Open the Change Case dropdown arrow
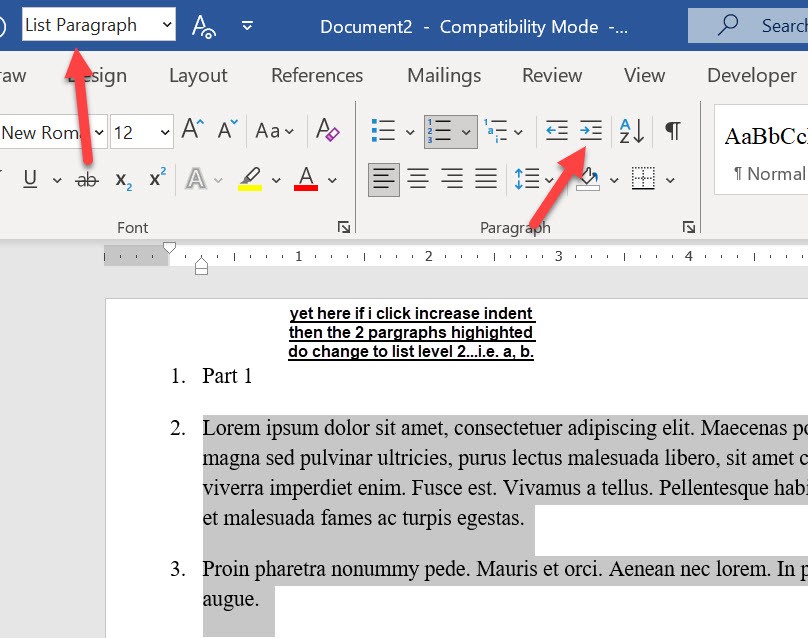This screenshot has width=808, height=638. [x=290, y=132]
